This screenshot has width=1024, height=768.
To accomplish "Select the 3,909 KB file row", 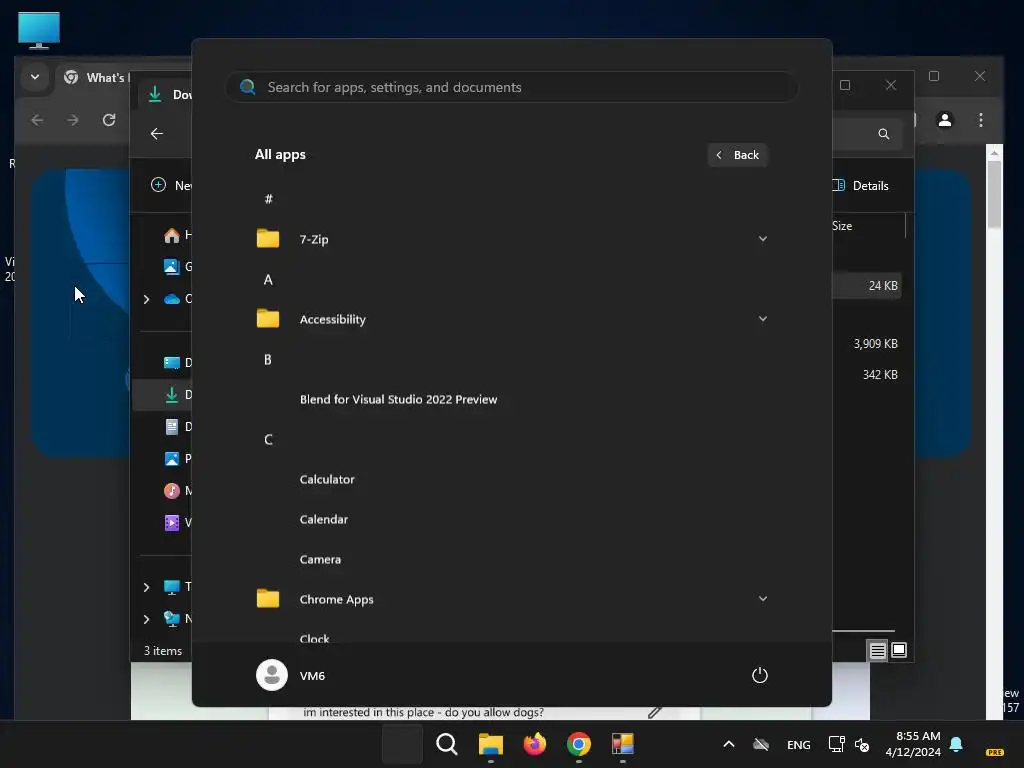I will 867,344.
